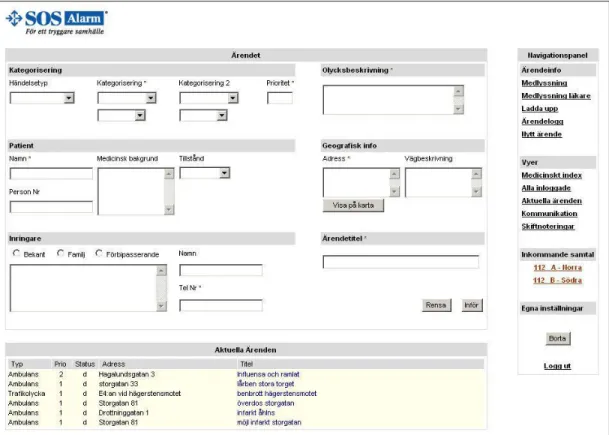Click the patient Namn input field
This screenshot has width=609, height=435.
pyautogui.click(x=51, y=174)
